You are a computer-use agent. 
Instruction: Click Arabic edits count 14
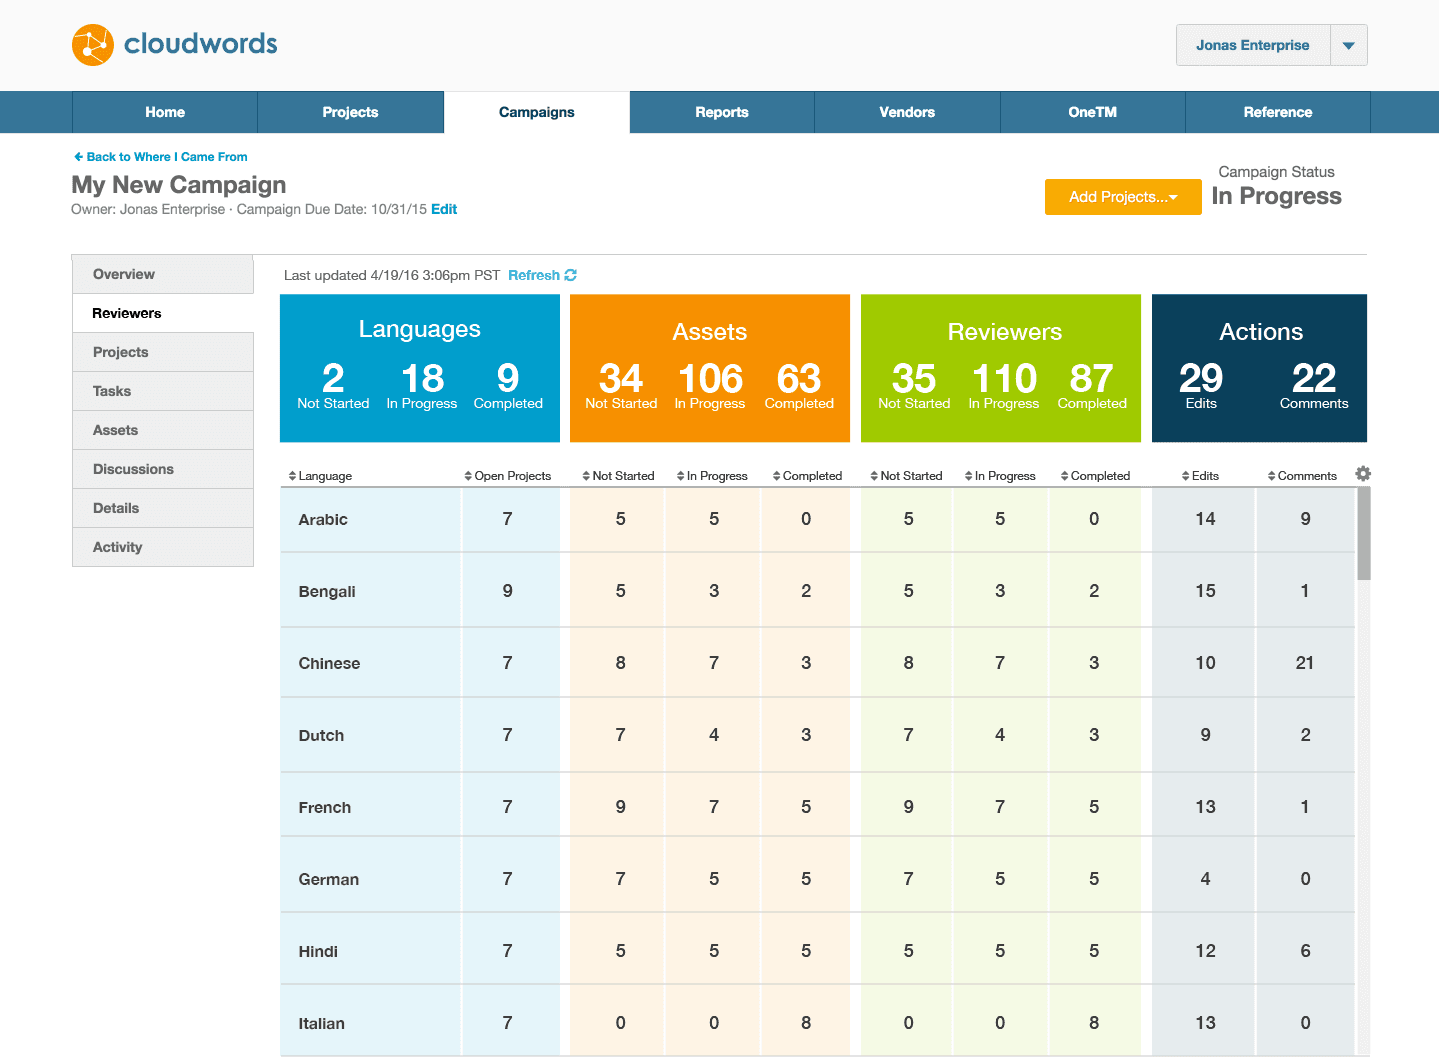click(1206, 519)
